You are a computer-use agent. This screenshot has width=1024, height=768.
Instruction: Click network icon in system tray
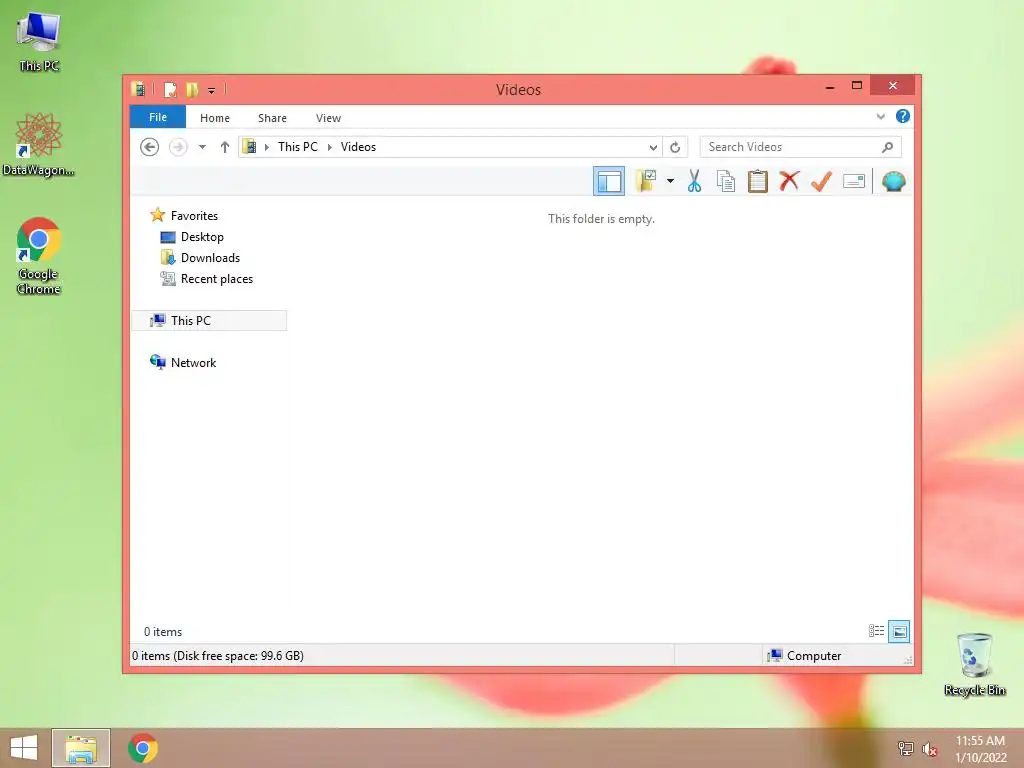point(905,748)
